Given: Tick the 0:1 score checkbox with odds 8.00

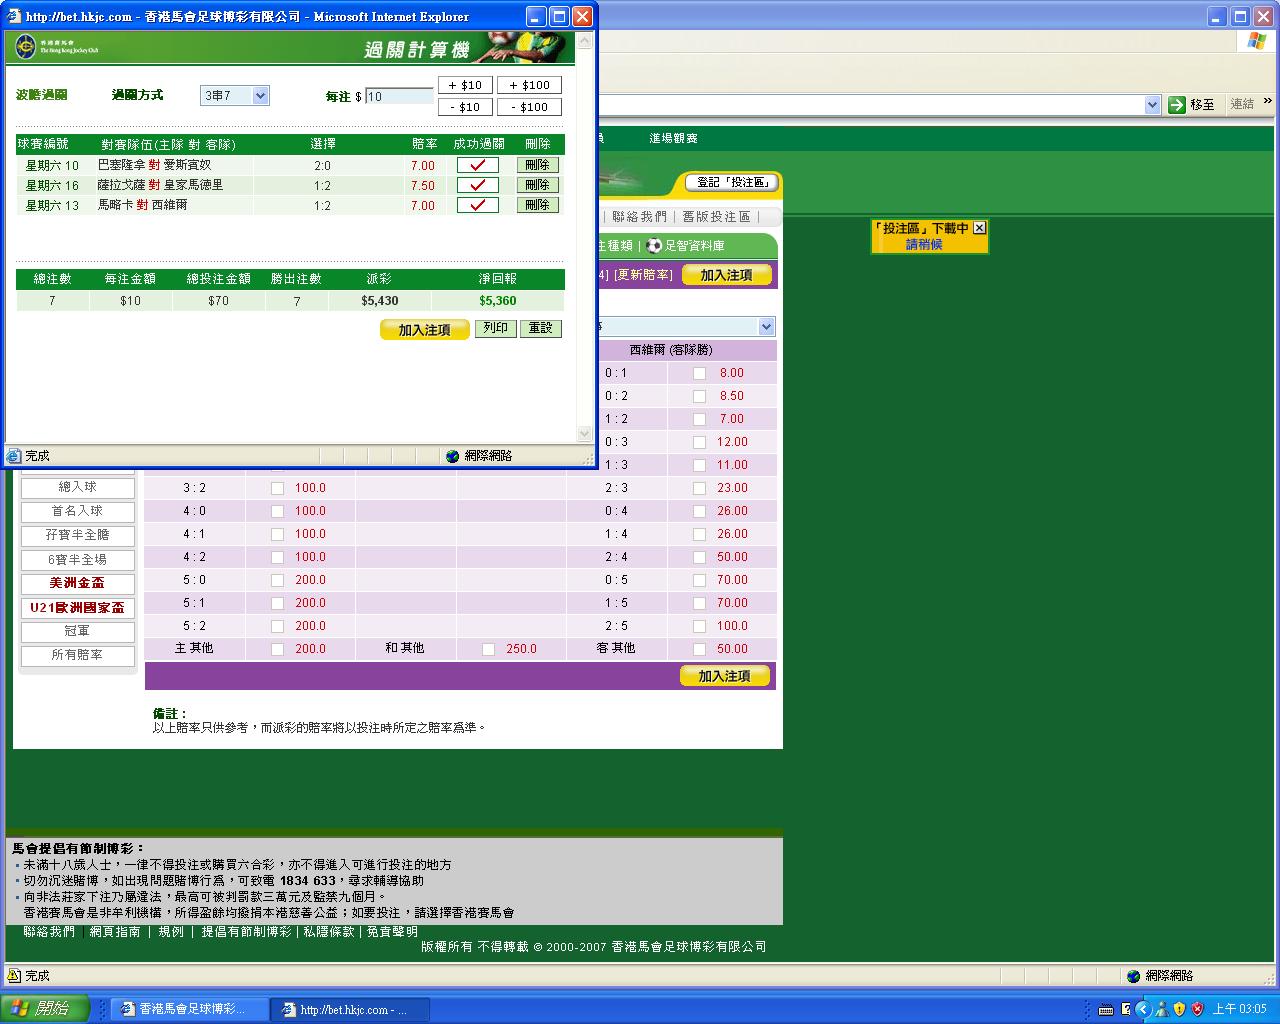Looking at the screenshot, I should (x=699, y=373).
